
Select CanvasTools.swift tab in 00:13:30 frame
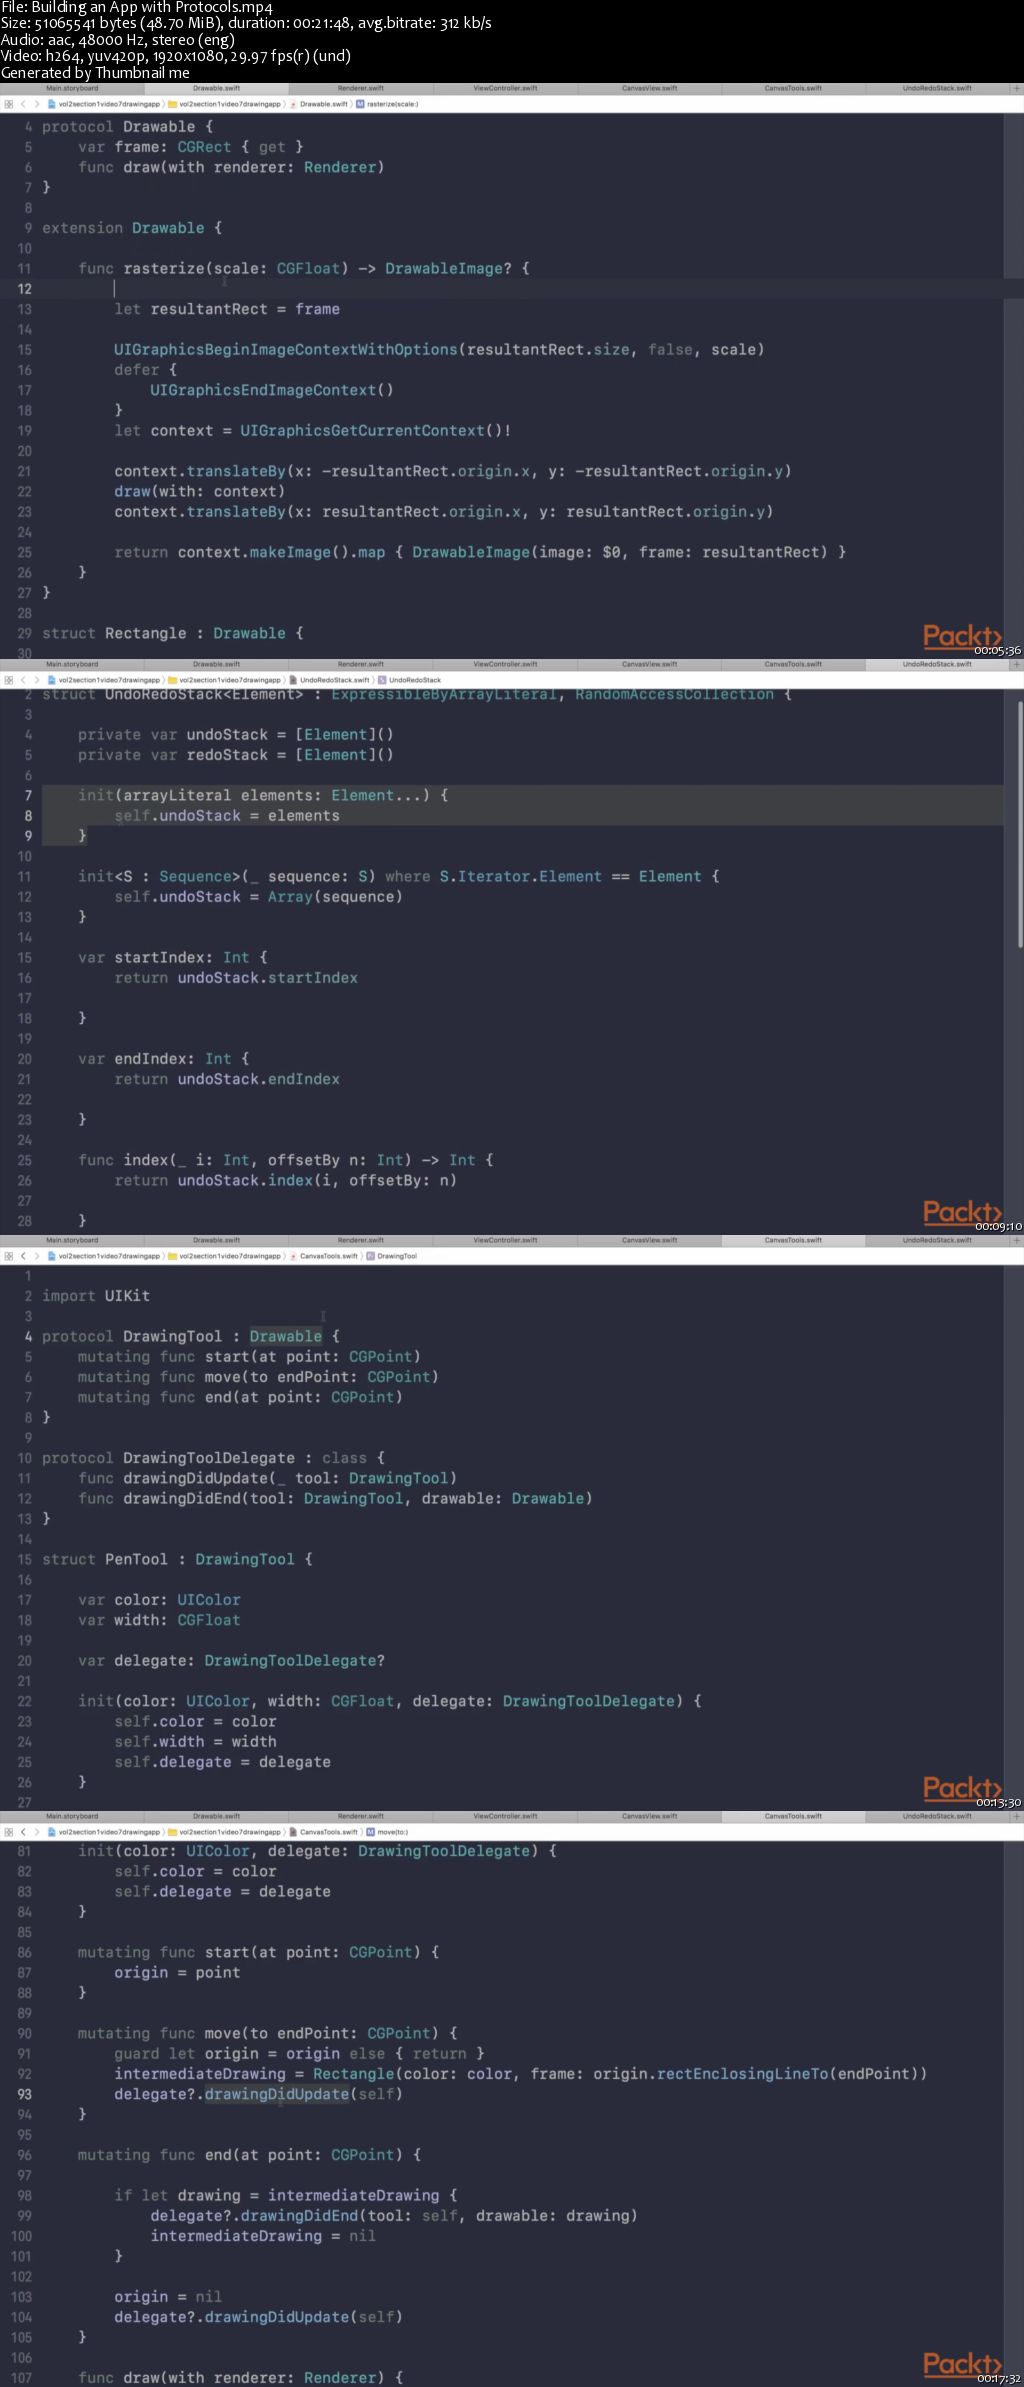(793, 1240)
